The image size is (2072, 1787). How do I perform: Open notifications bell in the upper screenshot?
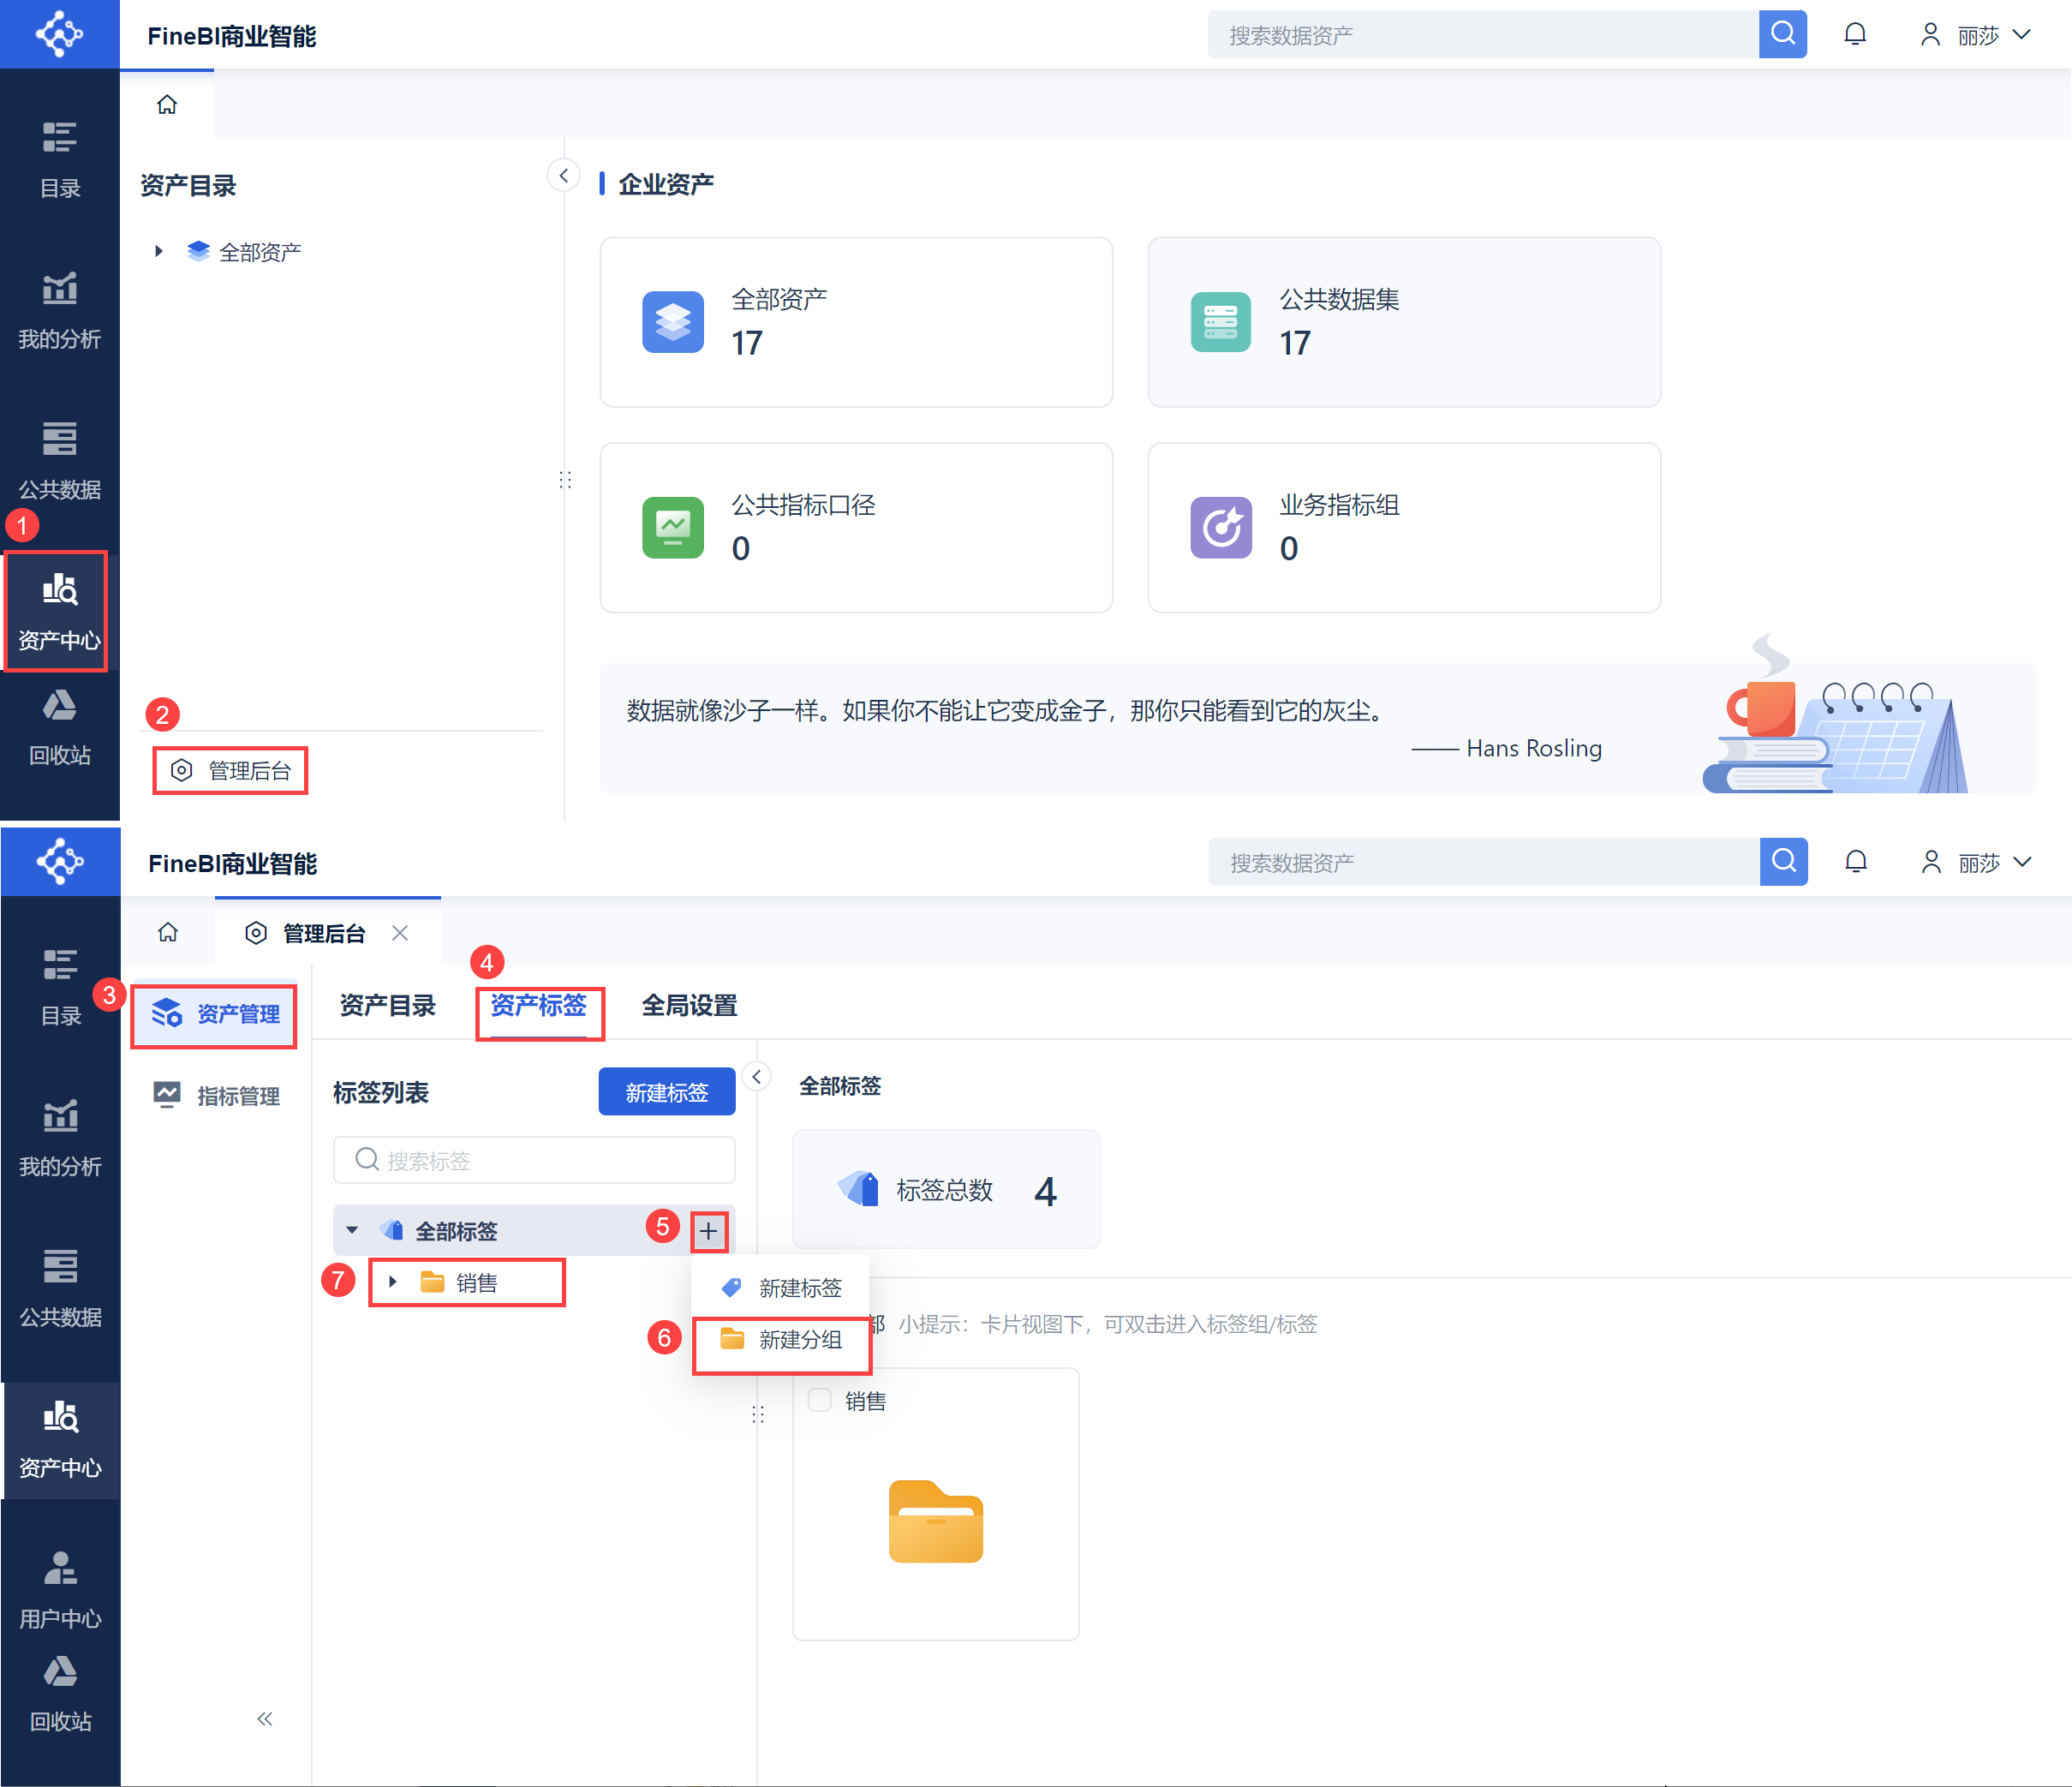[x=1855, y=35]
